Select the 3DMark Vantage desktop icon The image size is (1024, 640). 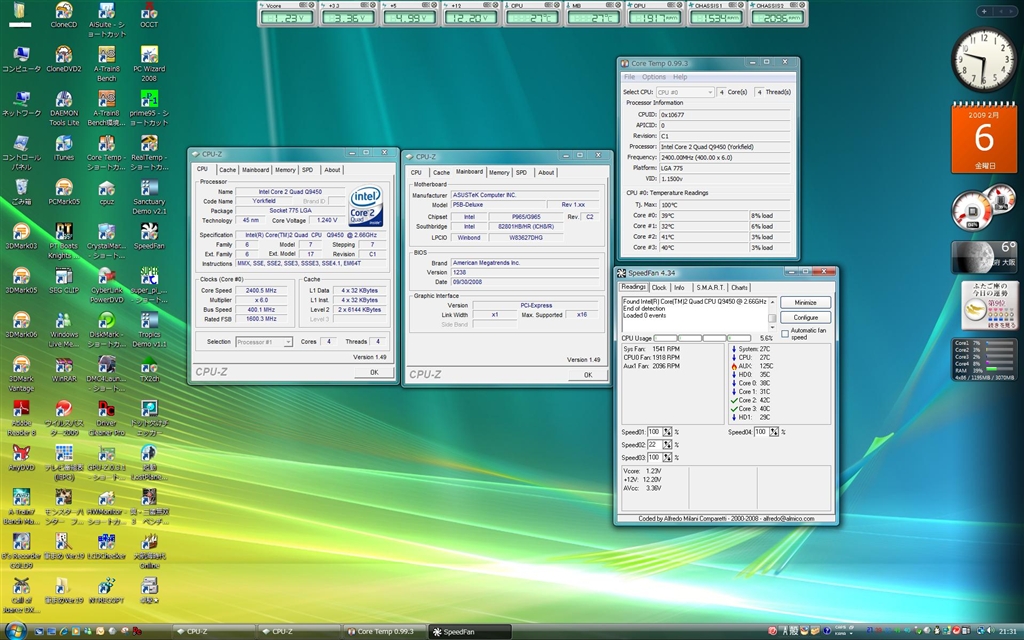(x=22, y=374)
